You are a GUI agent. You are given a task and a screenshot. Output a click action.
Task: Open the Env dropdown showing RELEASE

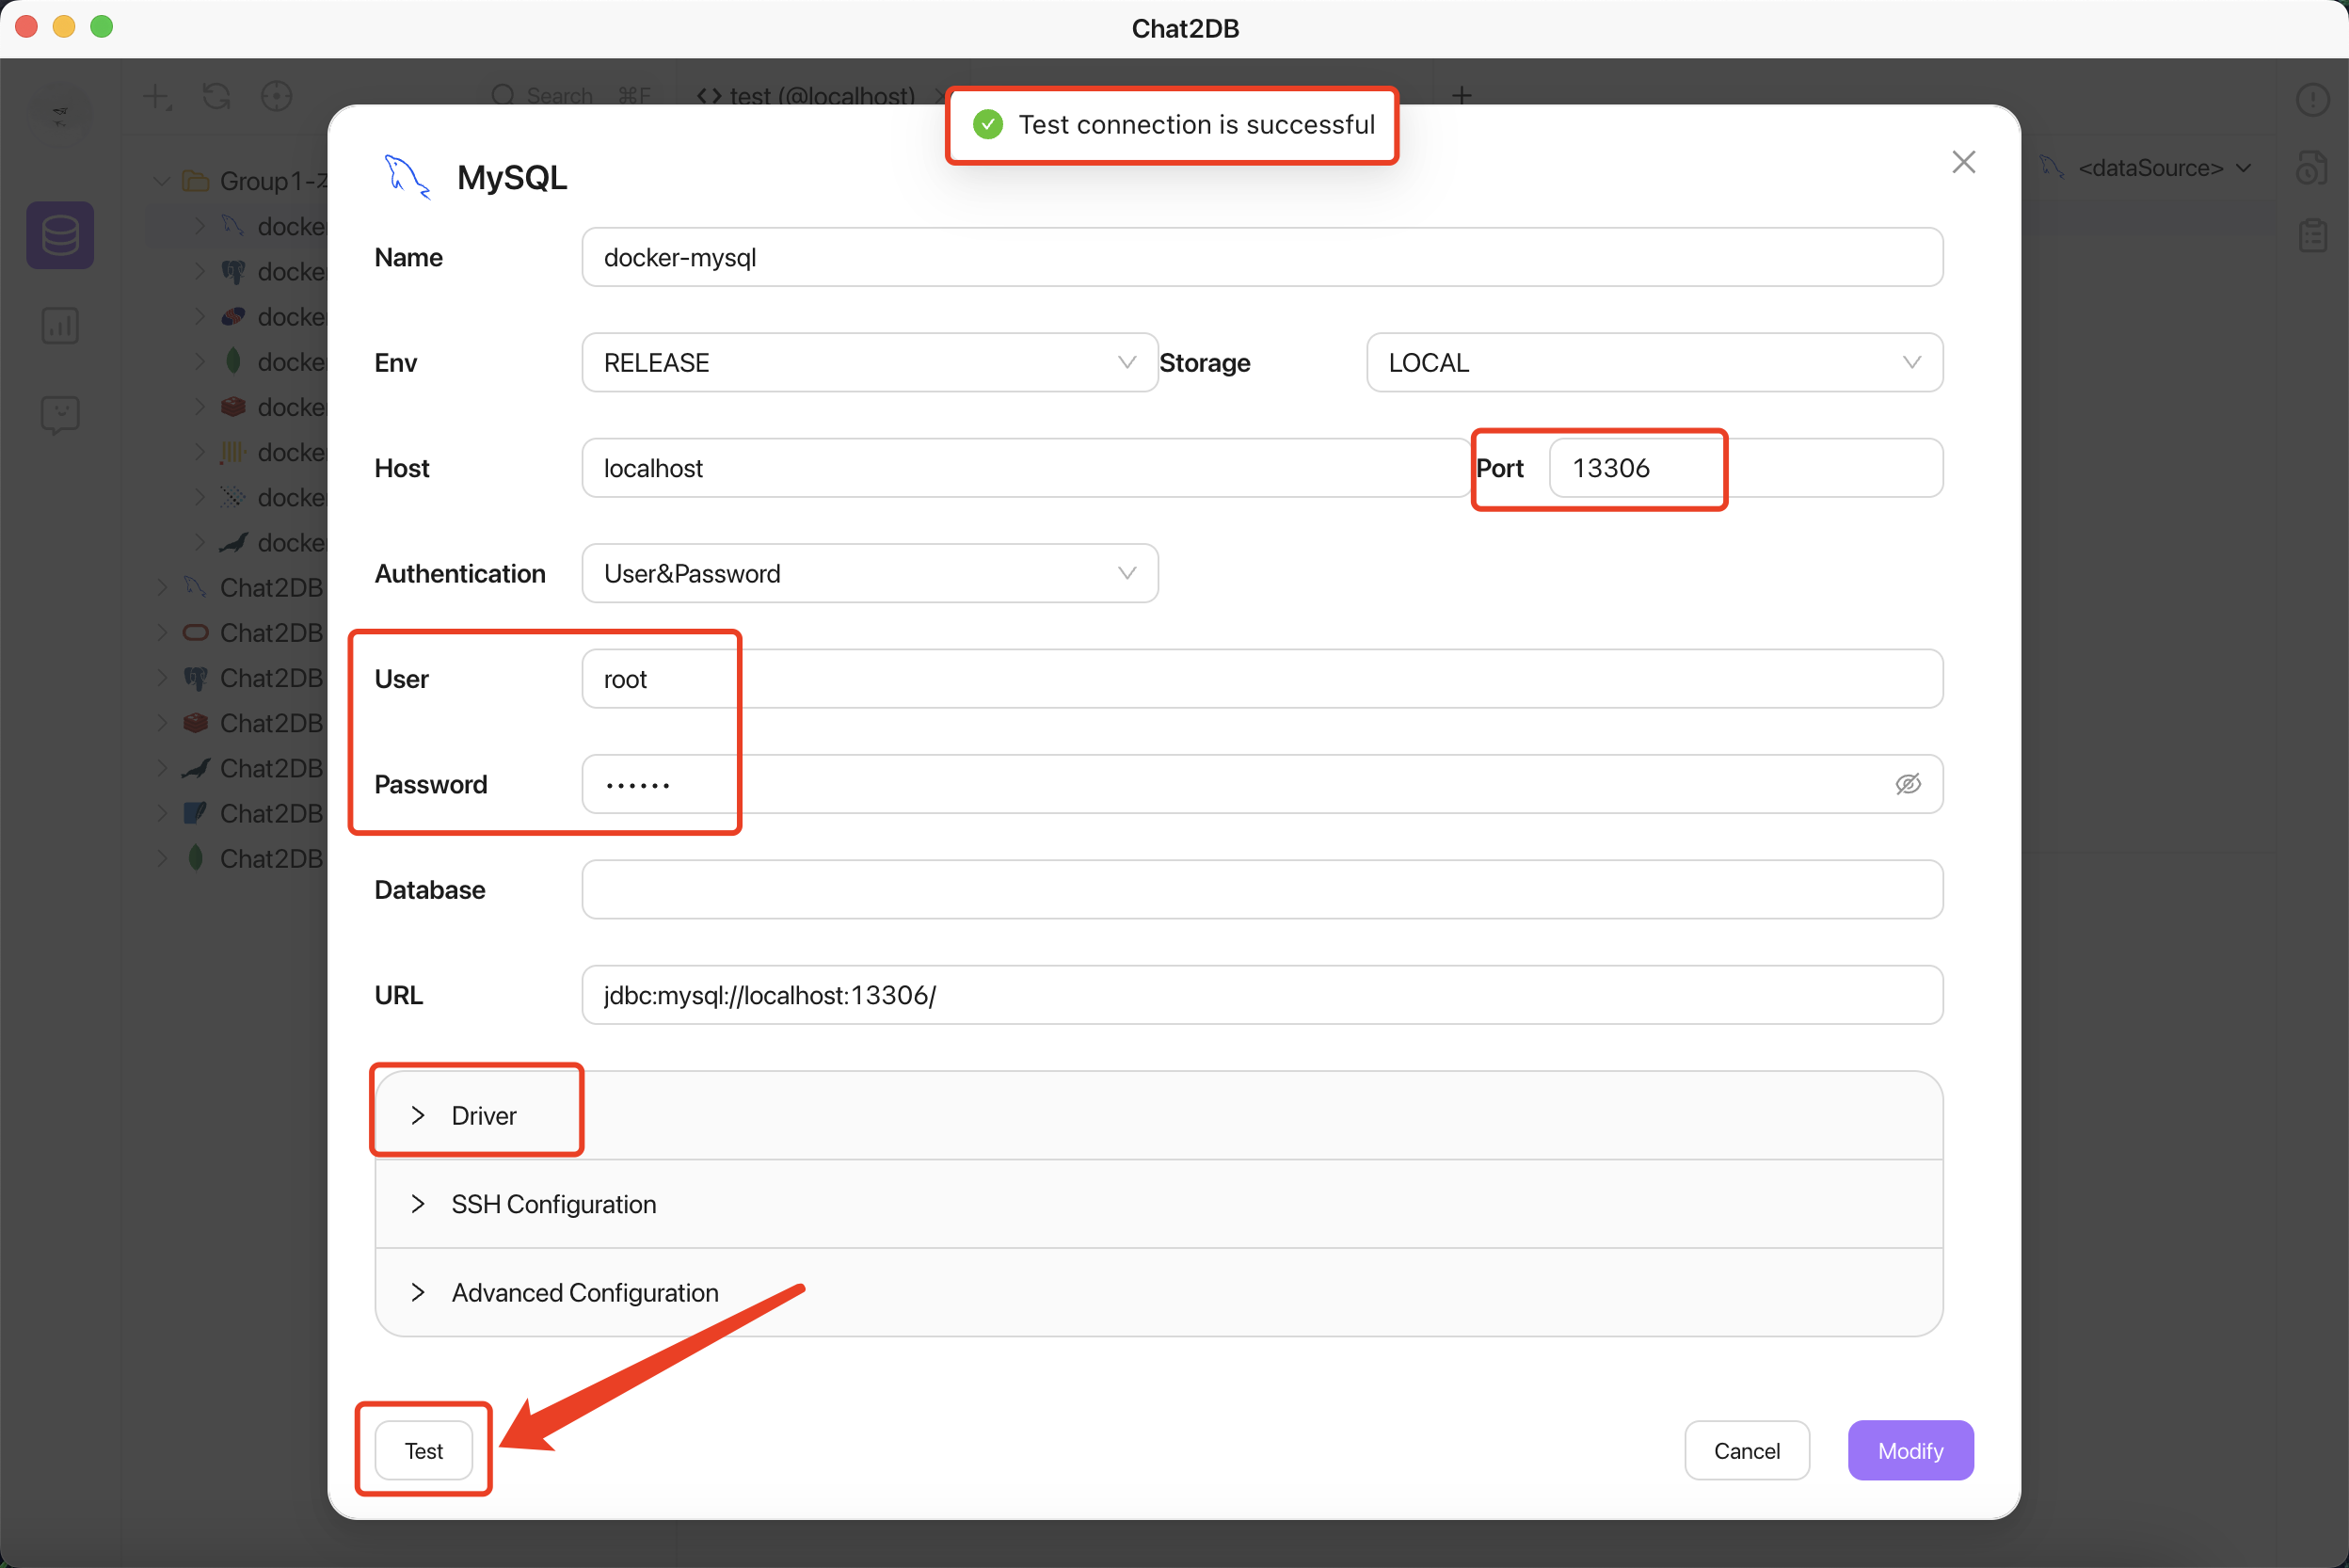click(869, 363)
